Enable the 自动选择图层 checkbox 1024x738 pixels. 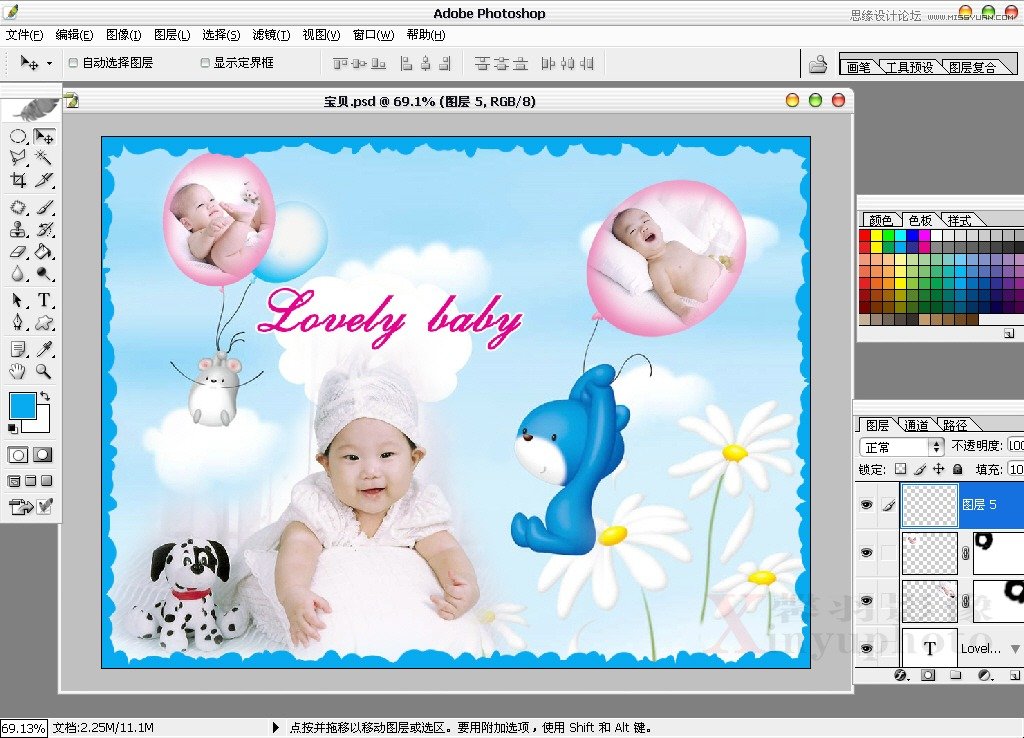(x=73, y=63)
